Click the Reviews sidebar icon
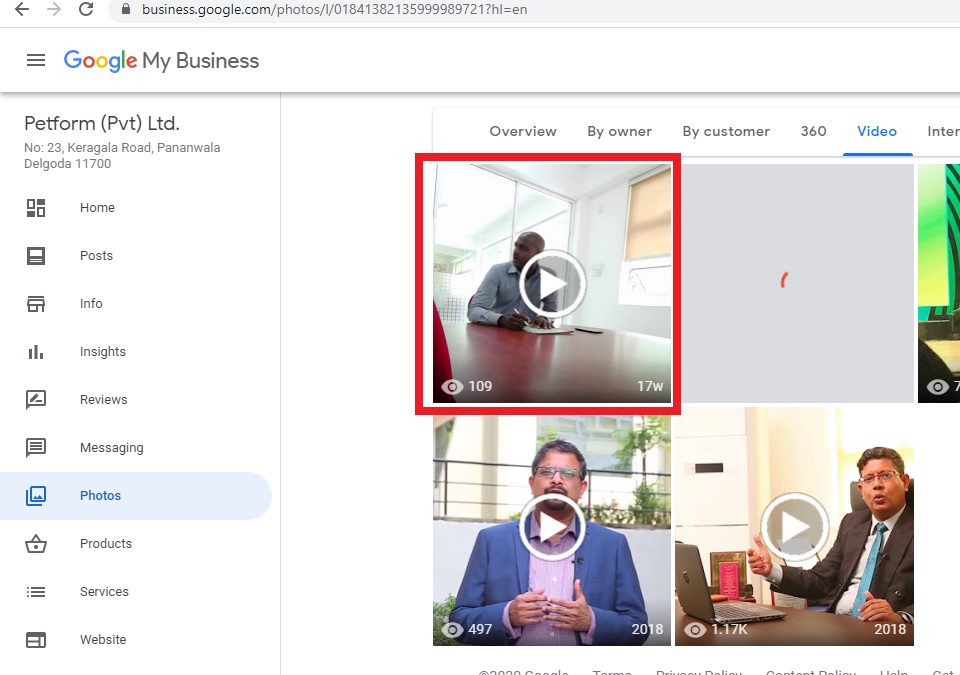 coord(36,399)
